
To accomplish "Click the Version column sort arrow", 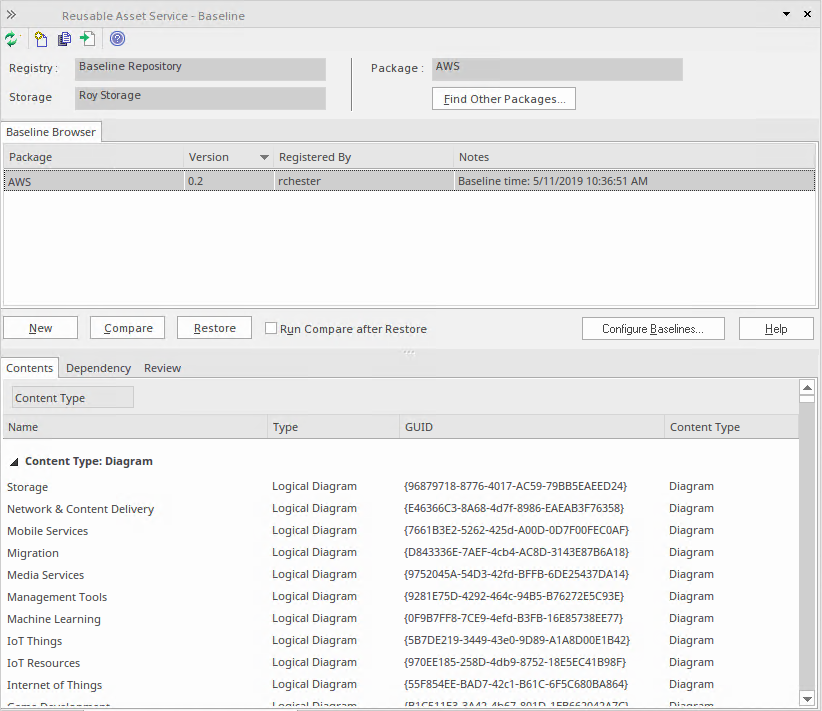I will pos(264,157).
